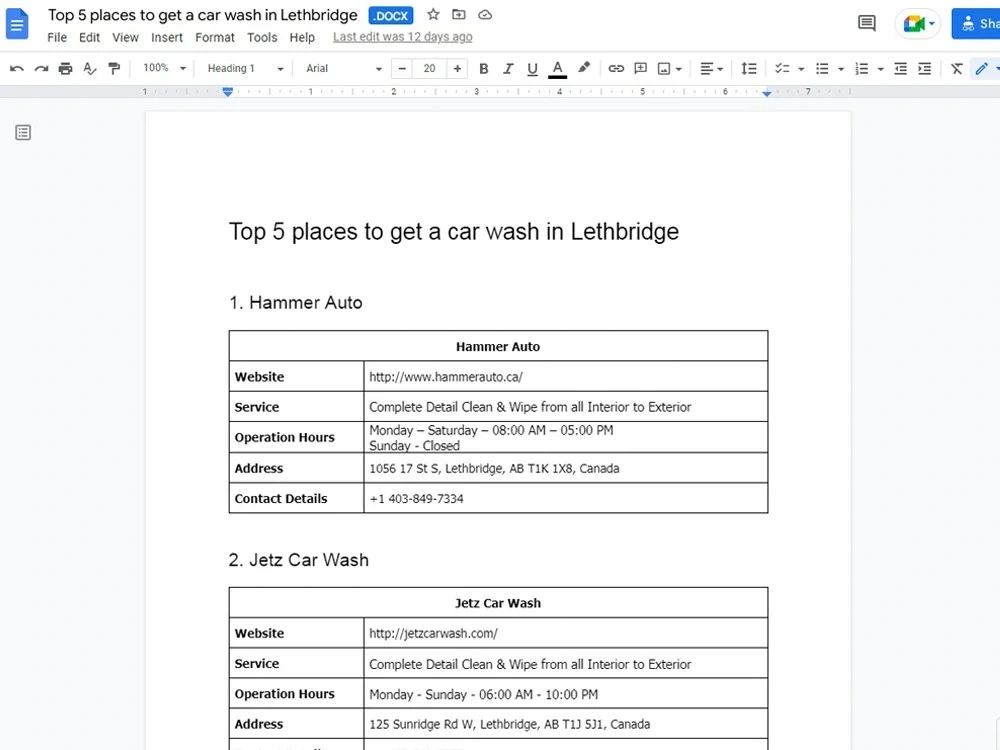Open the Insert menu

[x=167, y=38]
